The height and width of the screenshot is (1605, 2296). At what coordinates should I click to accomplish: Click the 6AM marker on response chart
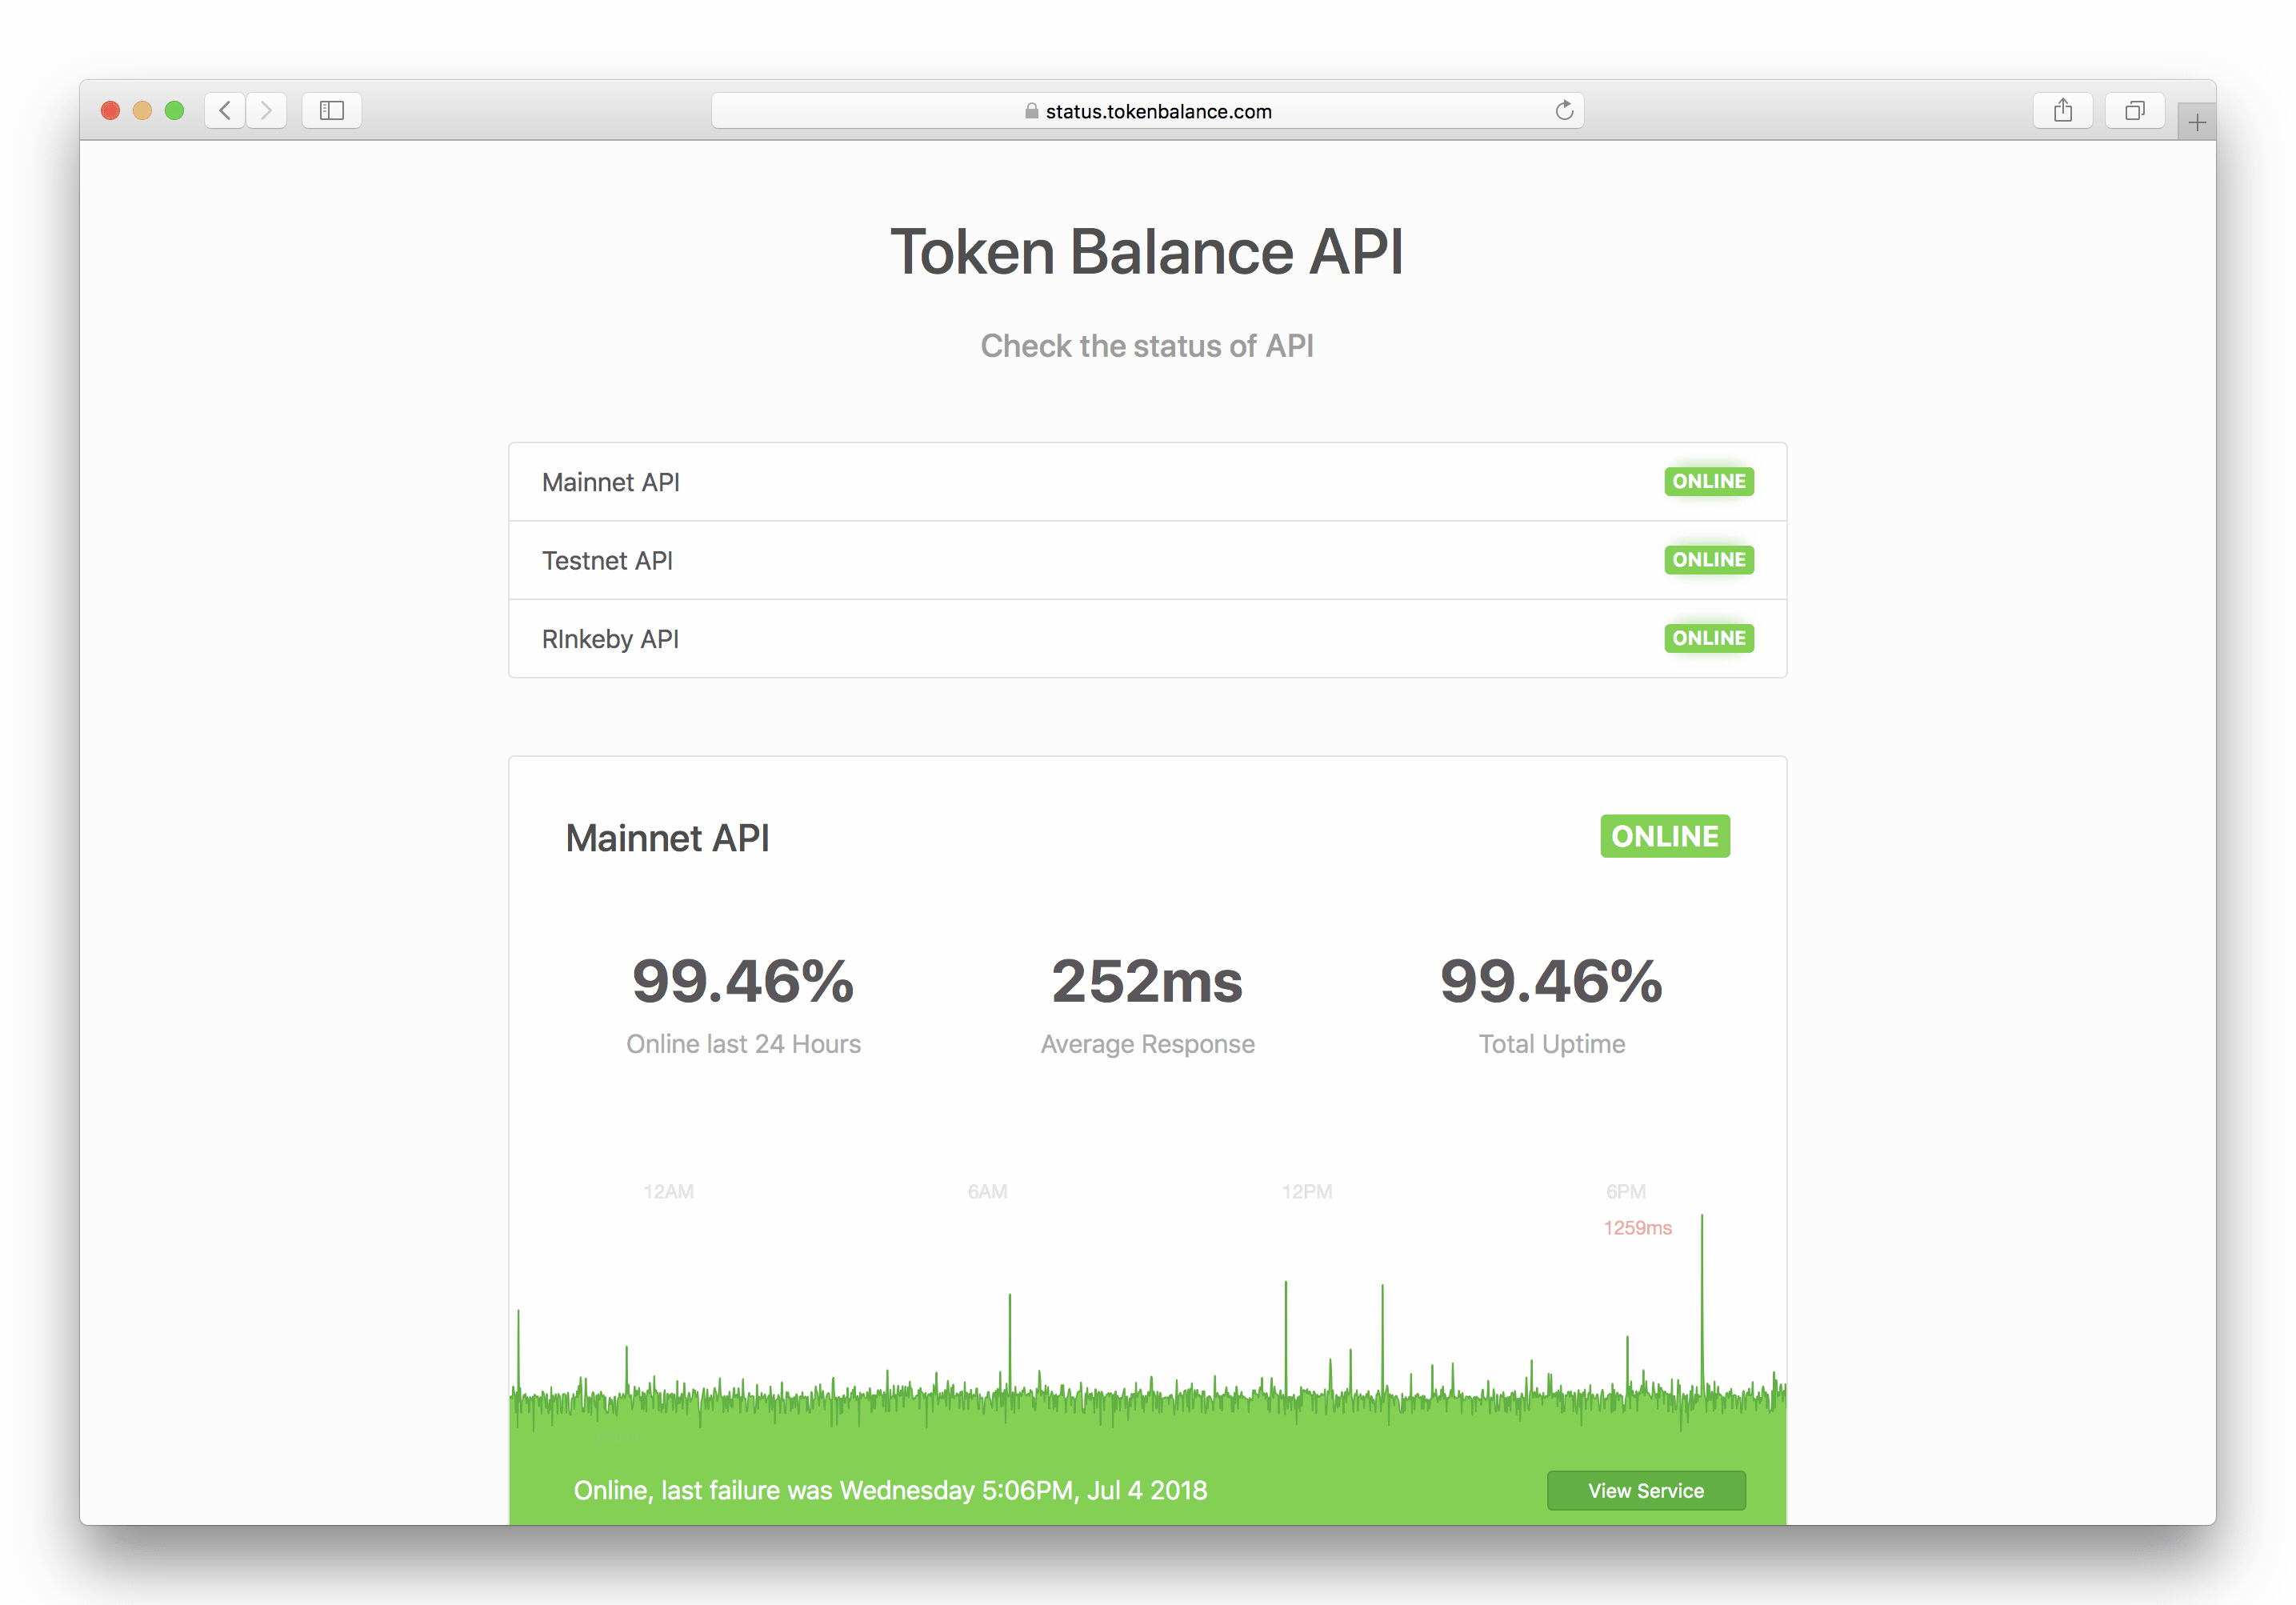point(987,1191)
